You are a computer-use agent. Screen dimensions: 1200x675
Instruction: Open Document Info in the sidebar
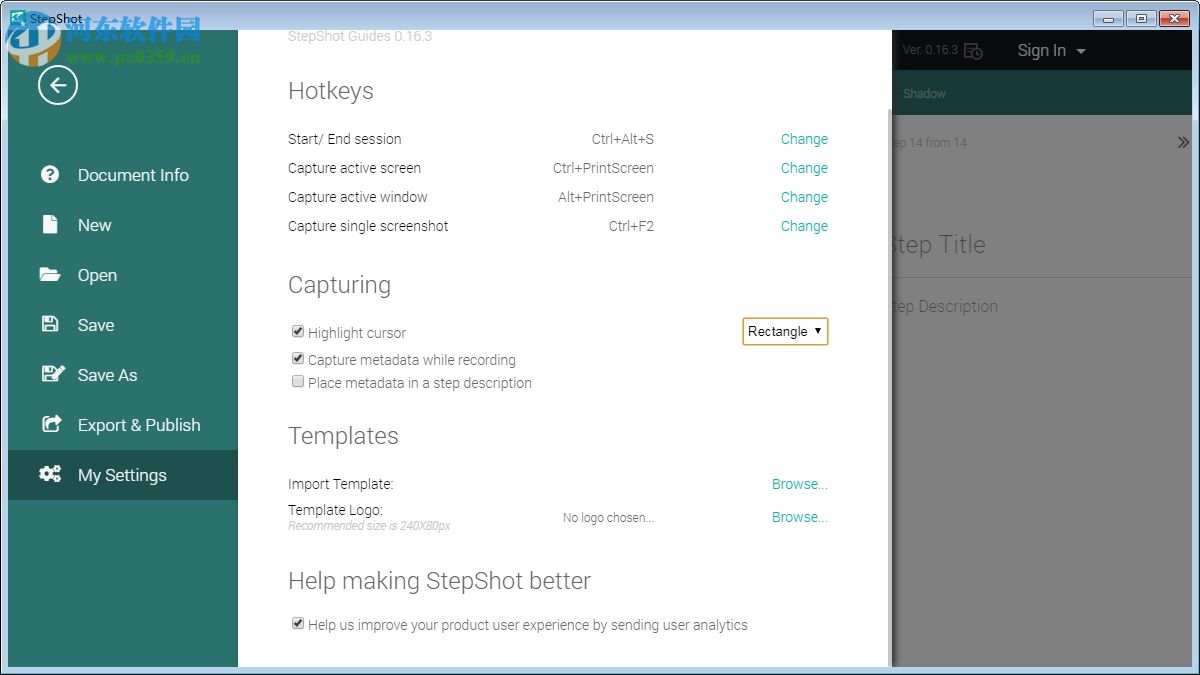tap(123, 175)
